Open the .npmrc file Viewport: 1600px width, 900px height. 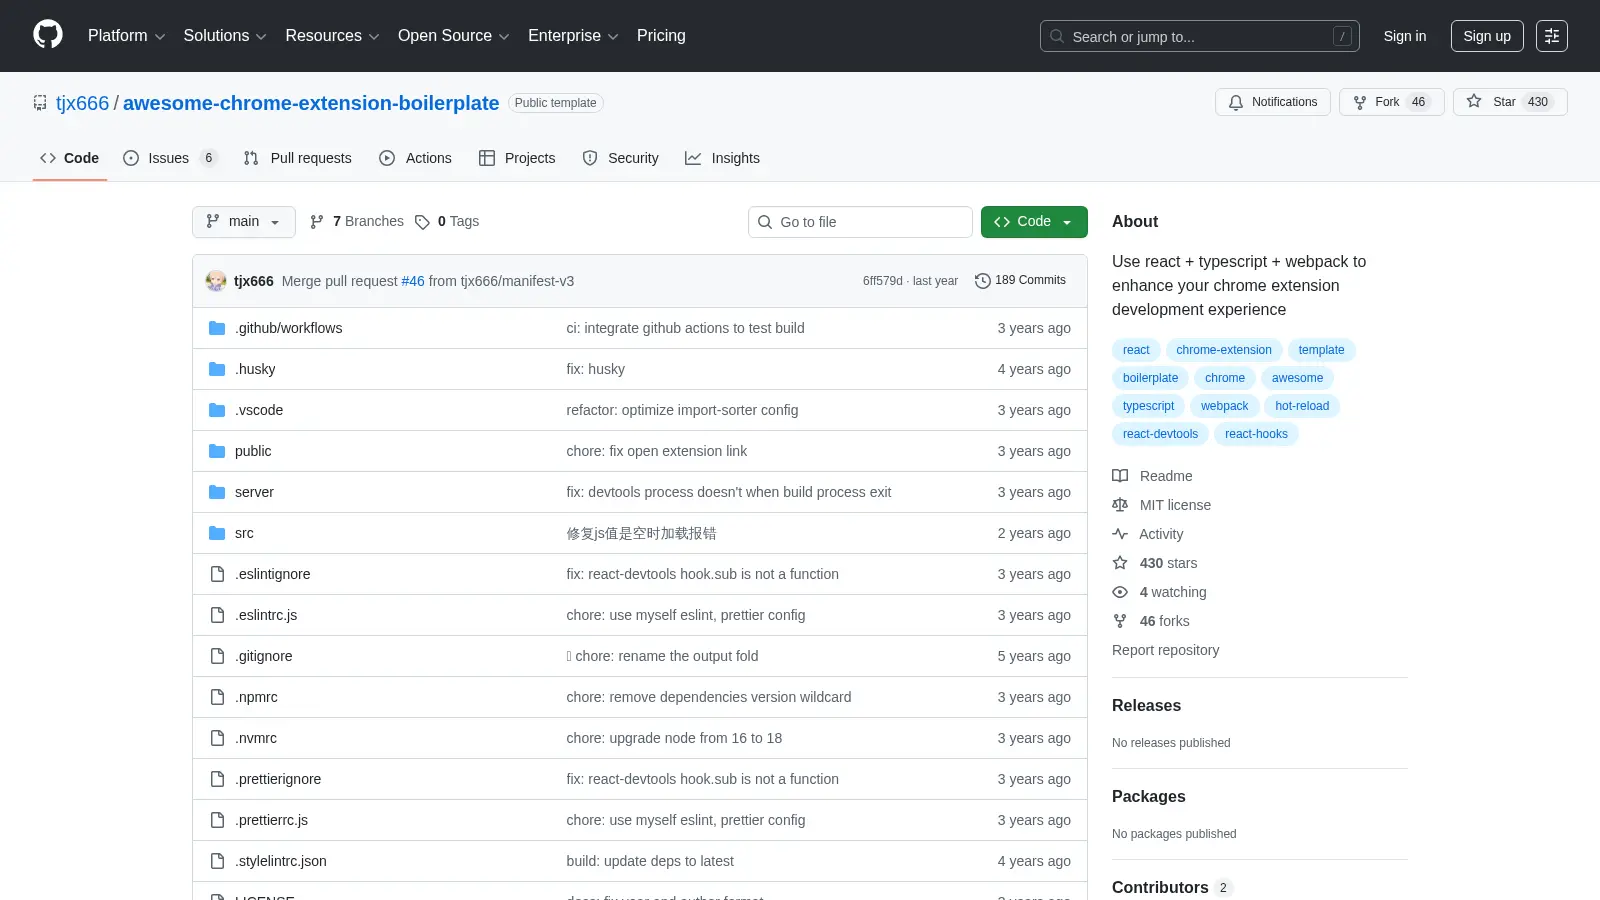tap(256, 697)
